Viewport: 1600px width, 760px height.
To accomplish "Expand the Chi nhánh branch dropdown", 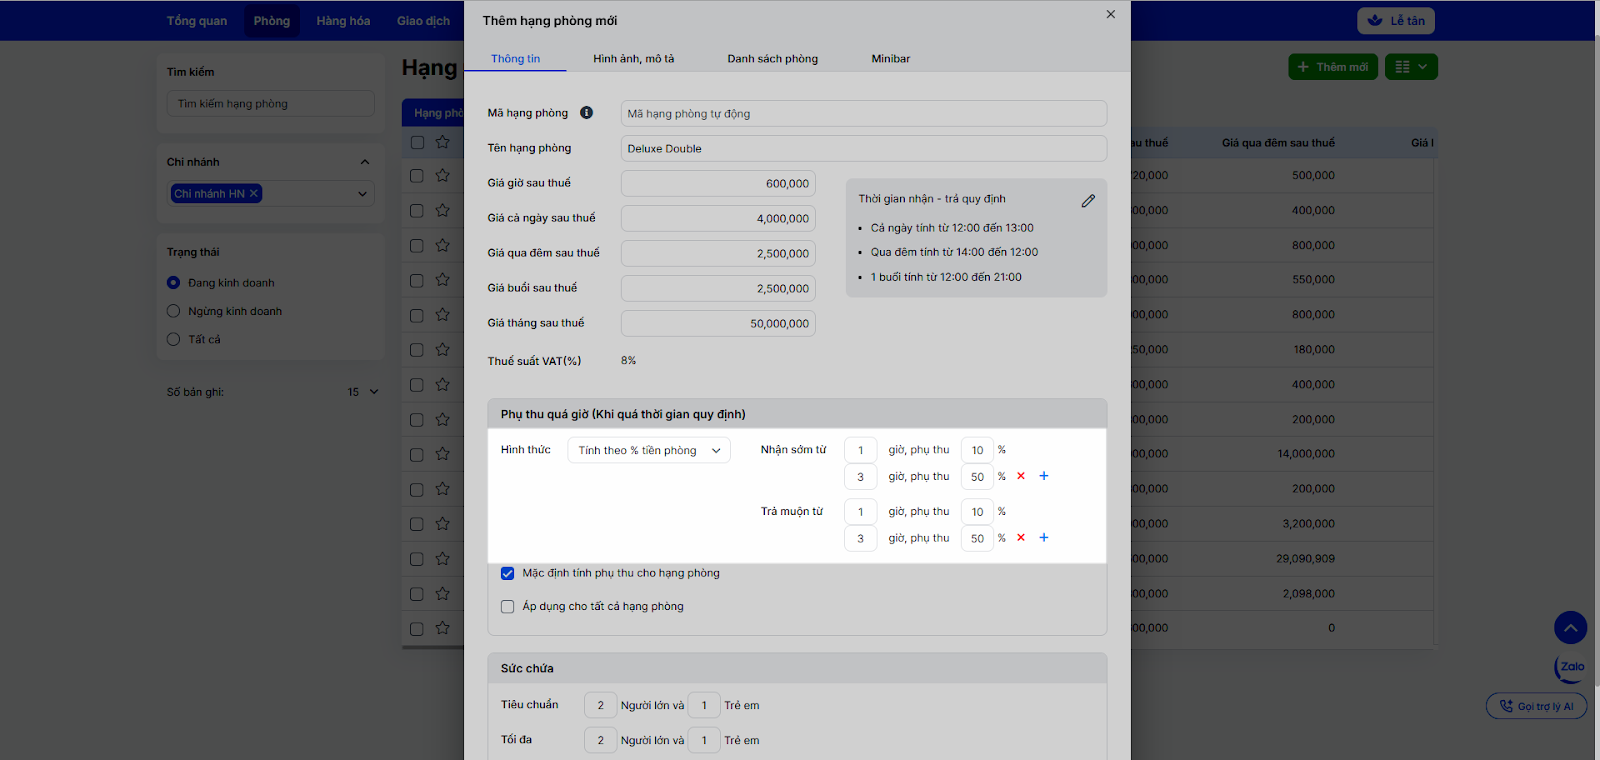I will tap(362, 194).
